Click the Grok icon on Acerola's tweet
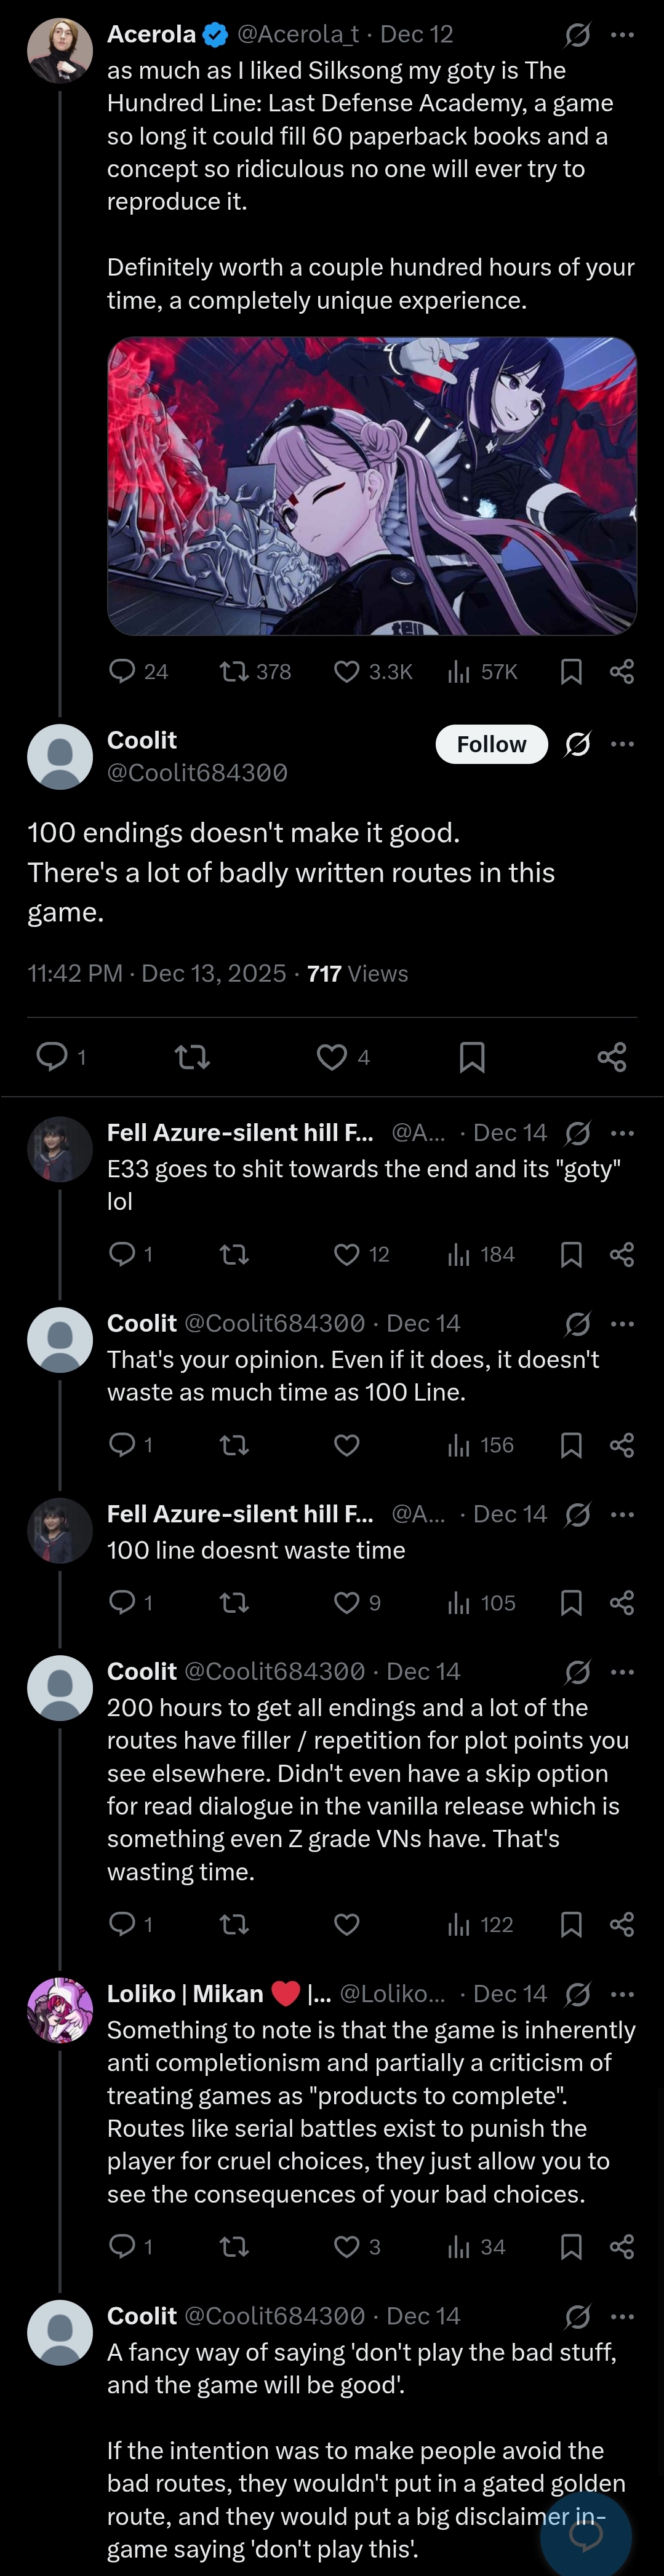 coord(577,35)
